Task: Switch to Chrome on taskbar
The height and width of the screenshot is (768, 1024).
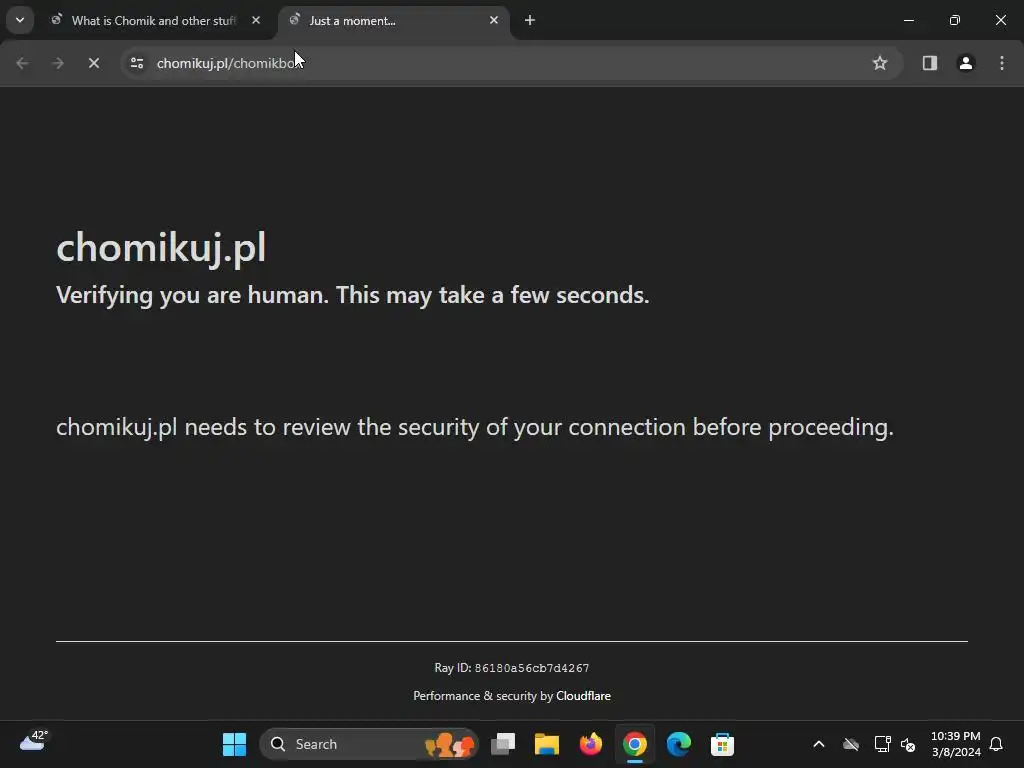Action: [x=635, y=744]
